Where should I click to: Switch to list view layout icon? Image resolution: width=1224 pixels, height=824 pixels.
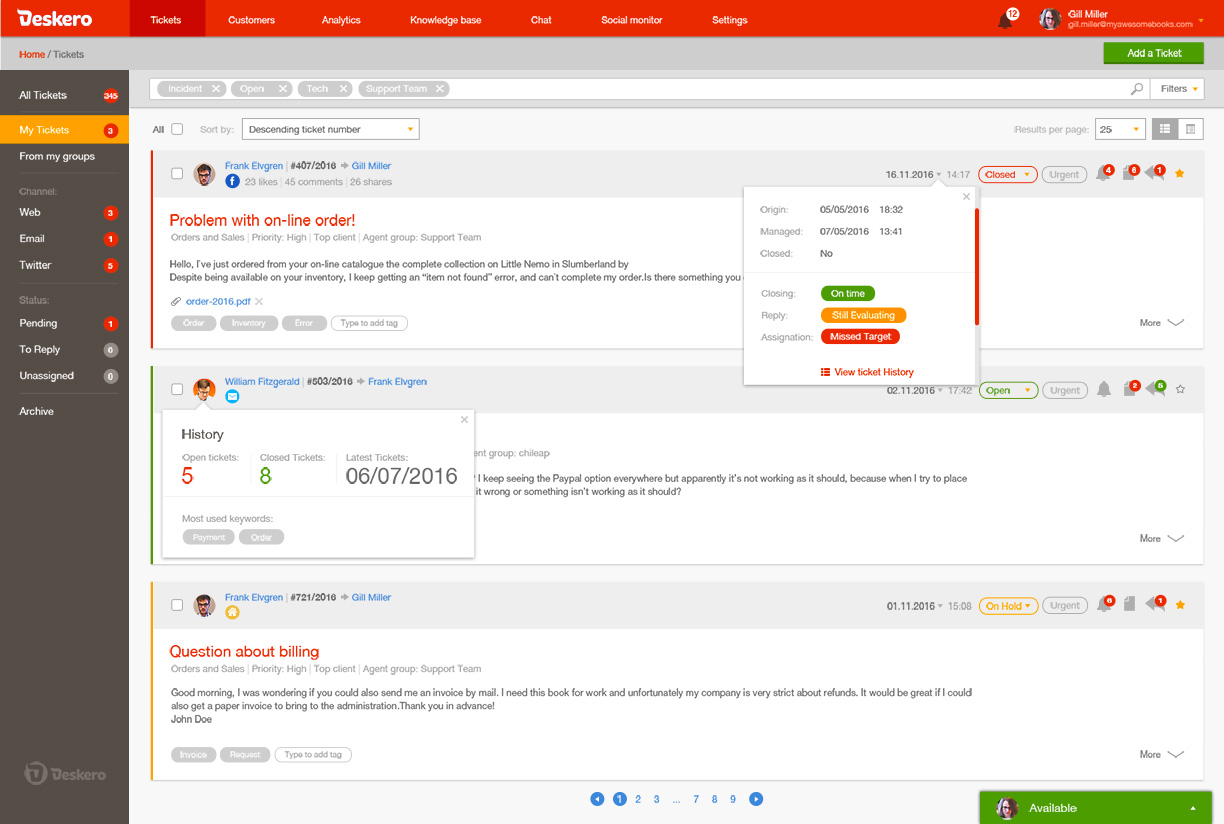(x=1165, y=129)
